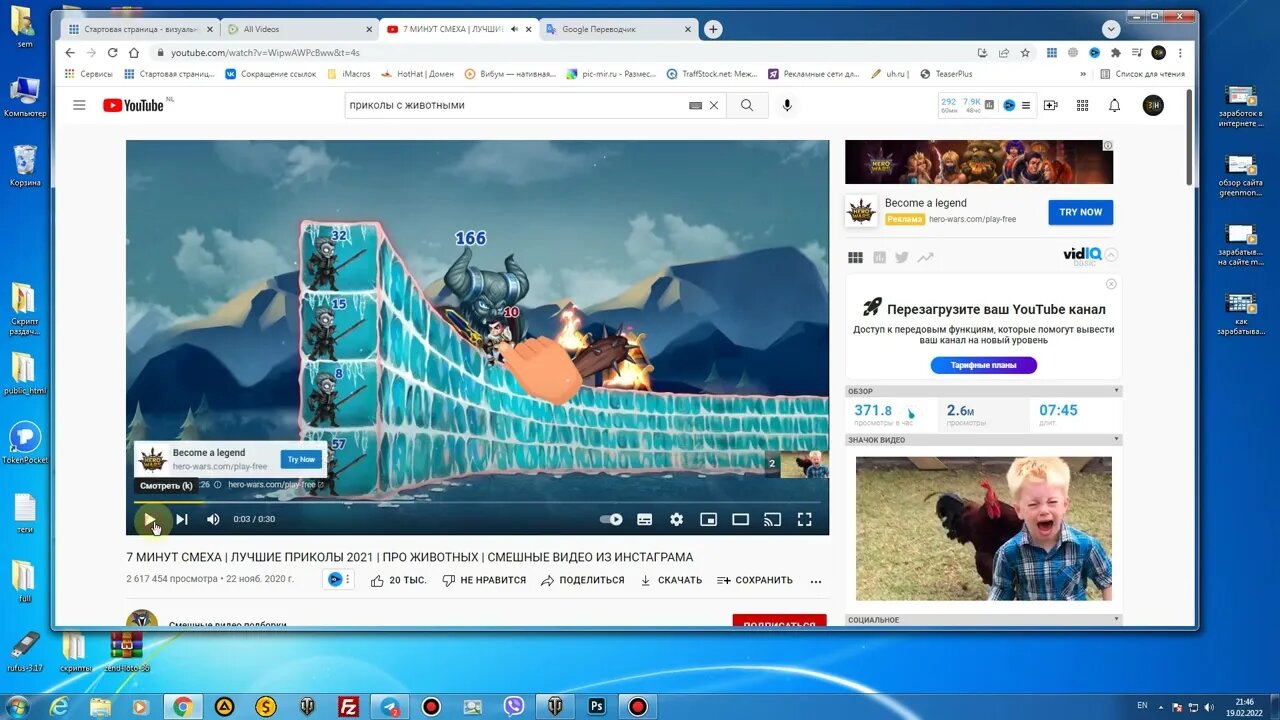Screen dimensions: 1280x720
Task: Open the player settings gear
Action: point(677,519)
